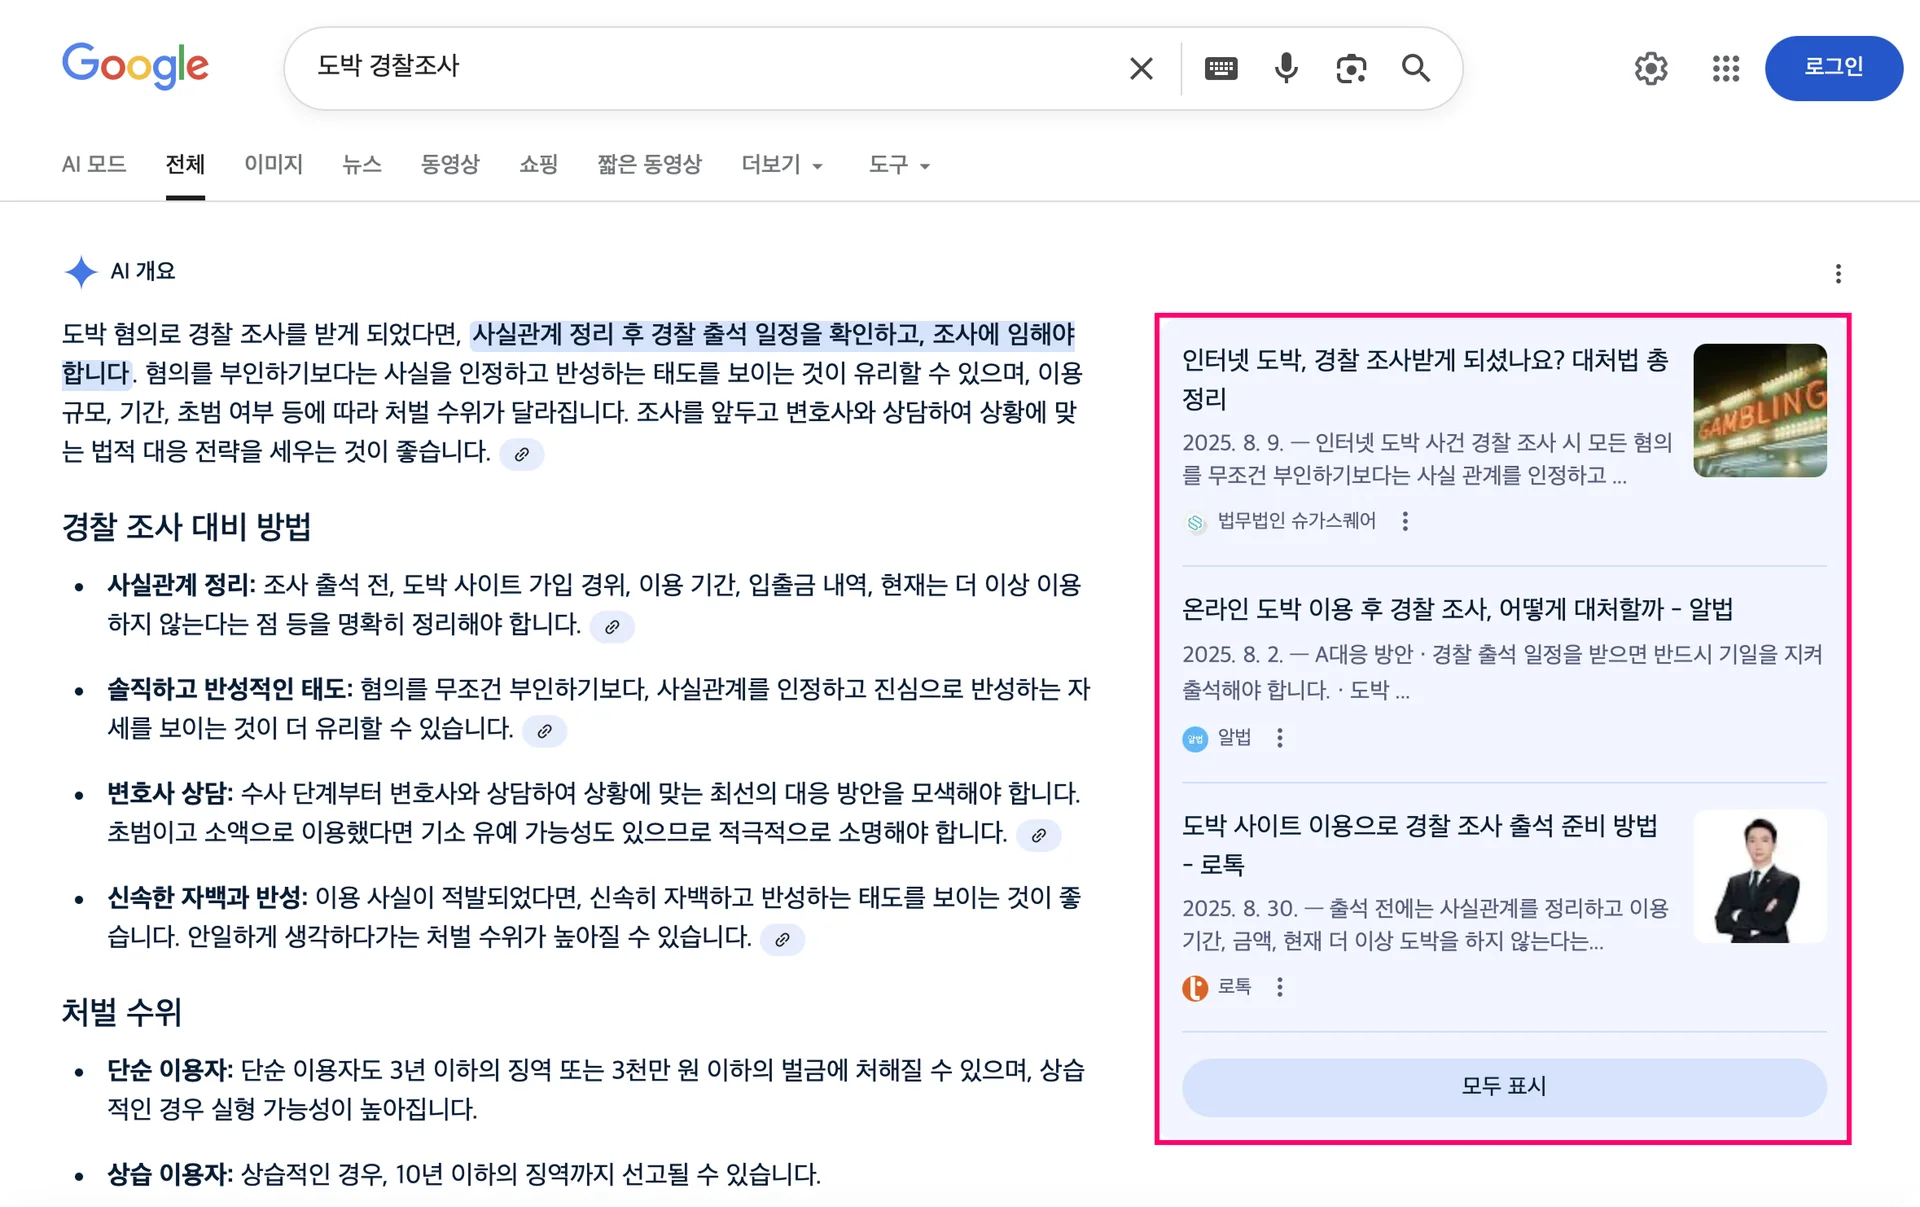Viewport: 1920px width, 1207px height.
Task: Switch to the 이미지 tab
Action: click(273, 164)
